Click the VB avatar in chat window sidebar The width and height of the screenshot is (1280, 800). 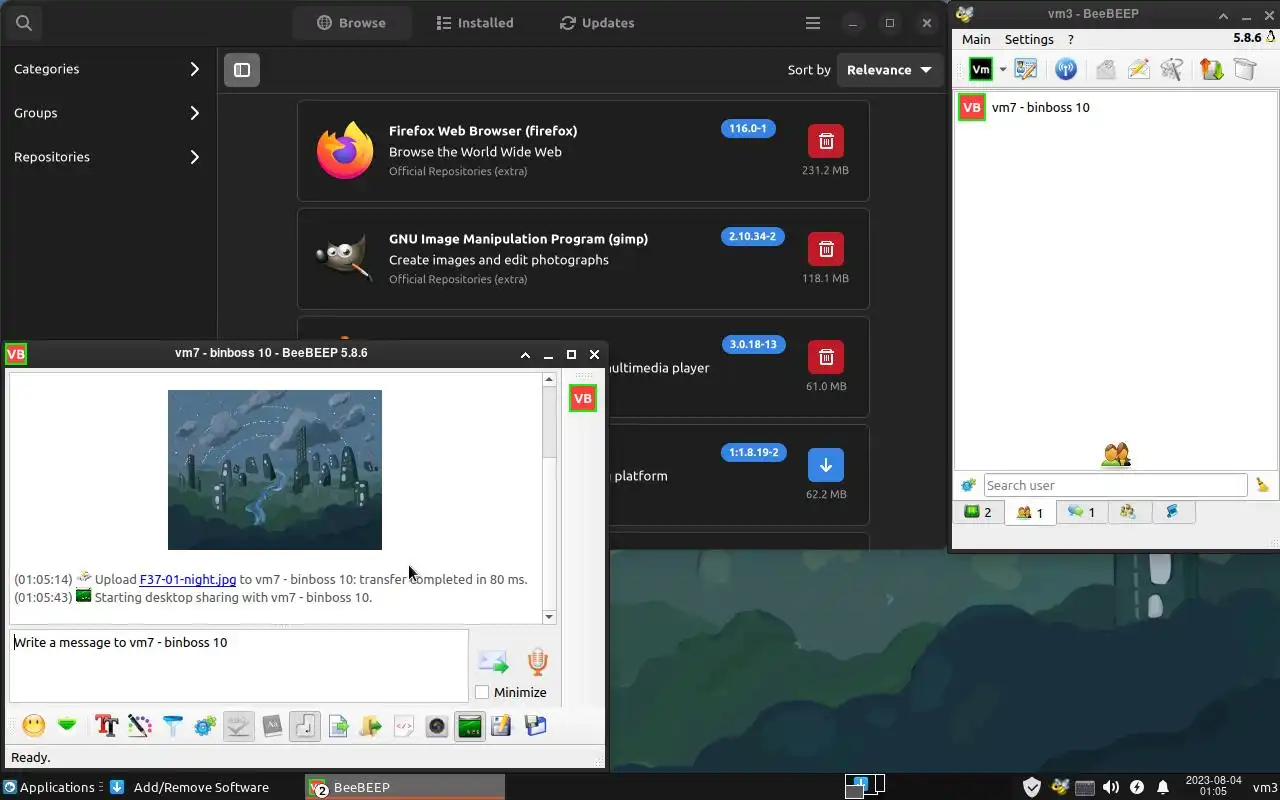(583, 398)
